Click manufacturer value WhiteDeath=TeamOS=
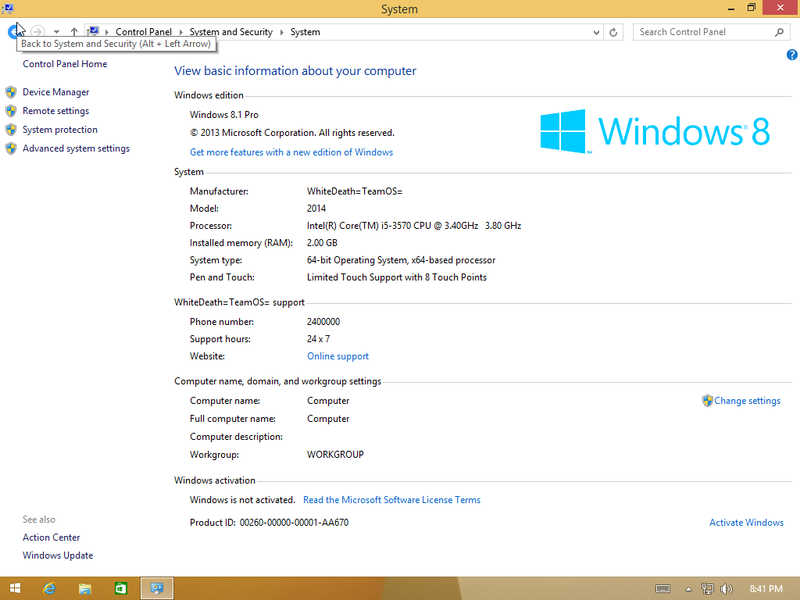Image resolution: width=800 pixels, height=600 pixels. [x=355, y=191]
